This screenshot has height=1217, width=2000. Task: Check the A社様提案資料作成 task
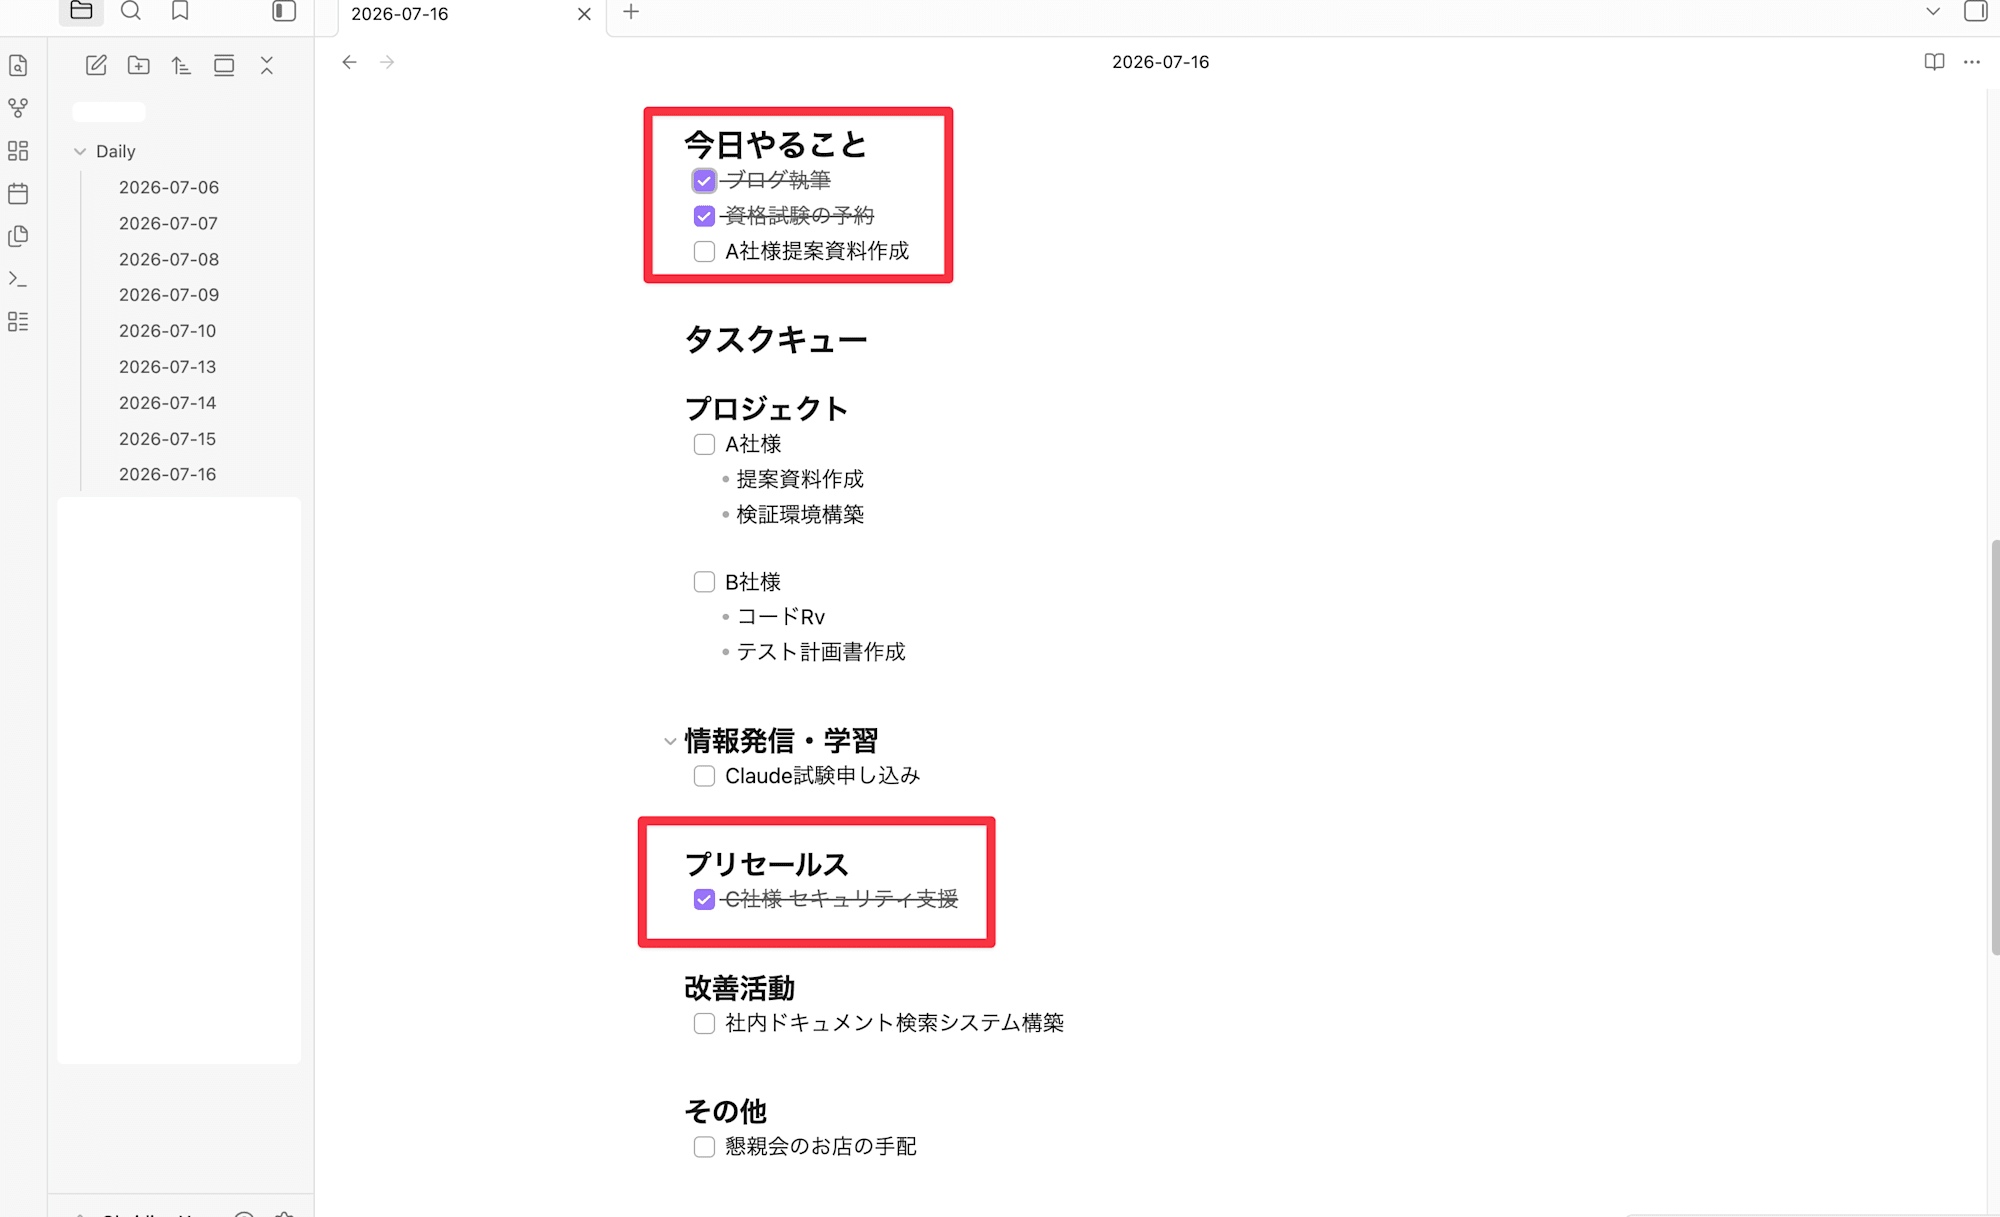(x=704, y=252)
